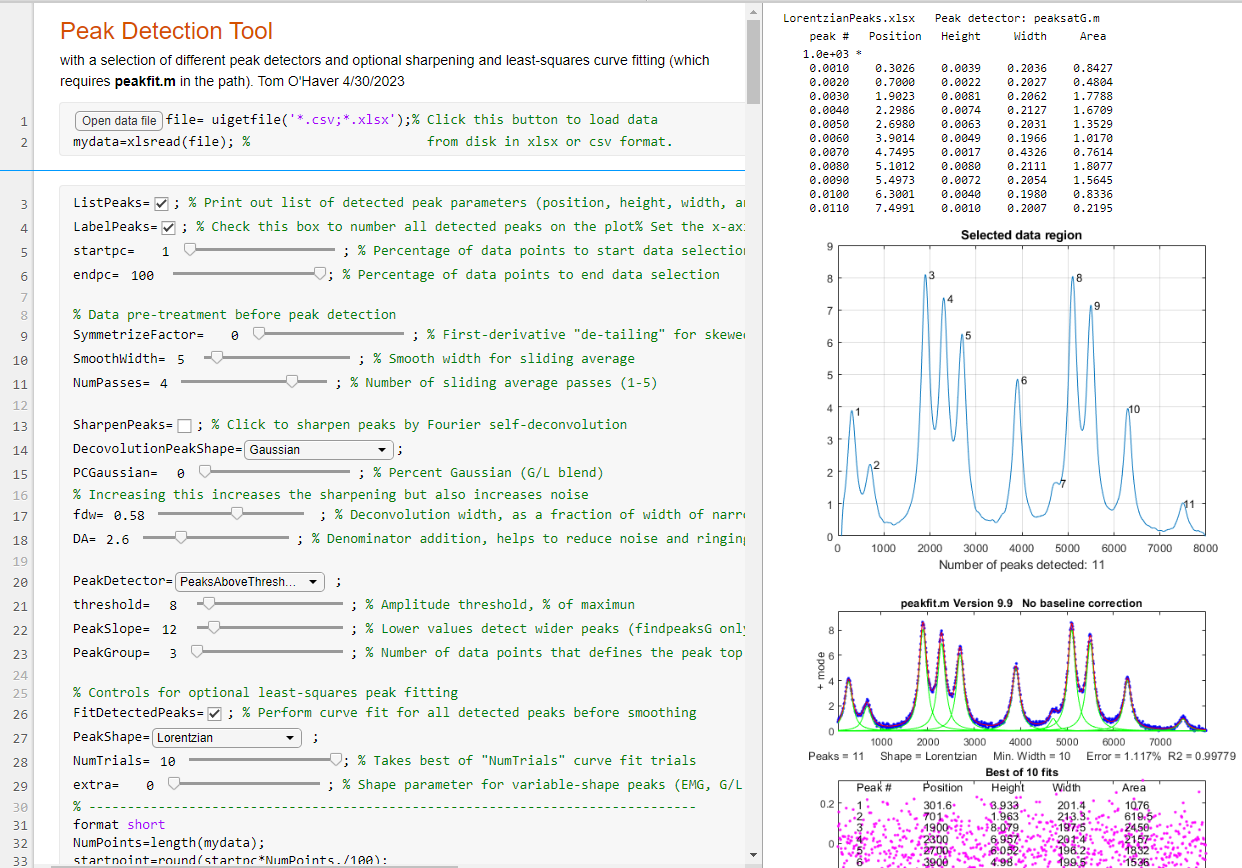Toggle the ListPeaks checkbox

click(162, 204)
